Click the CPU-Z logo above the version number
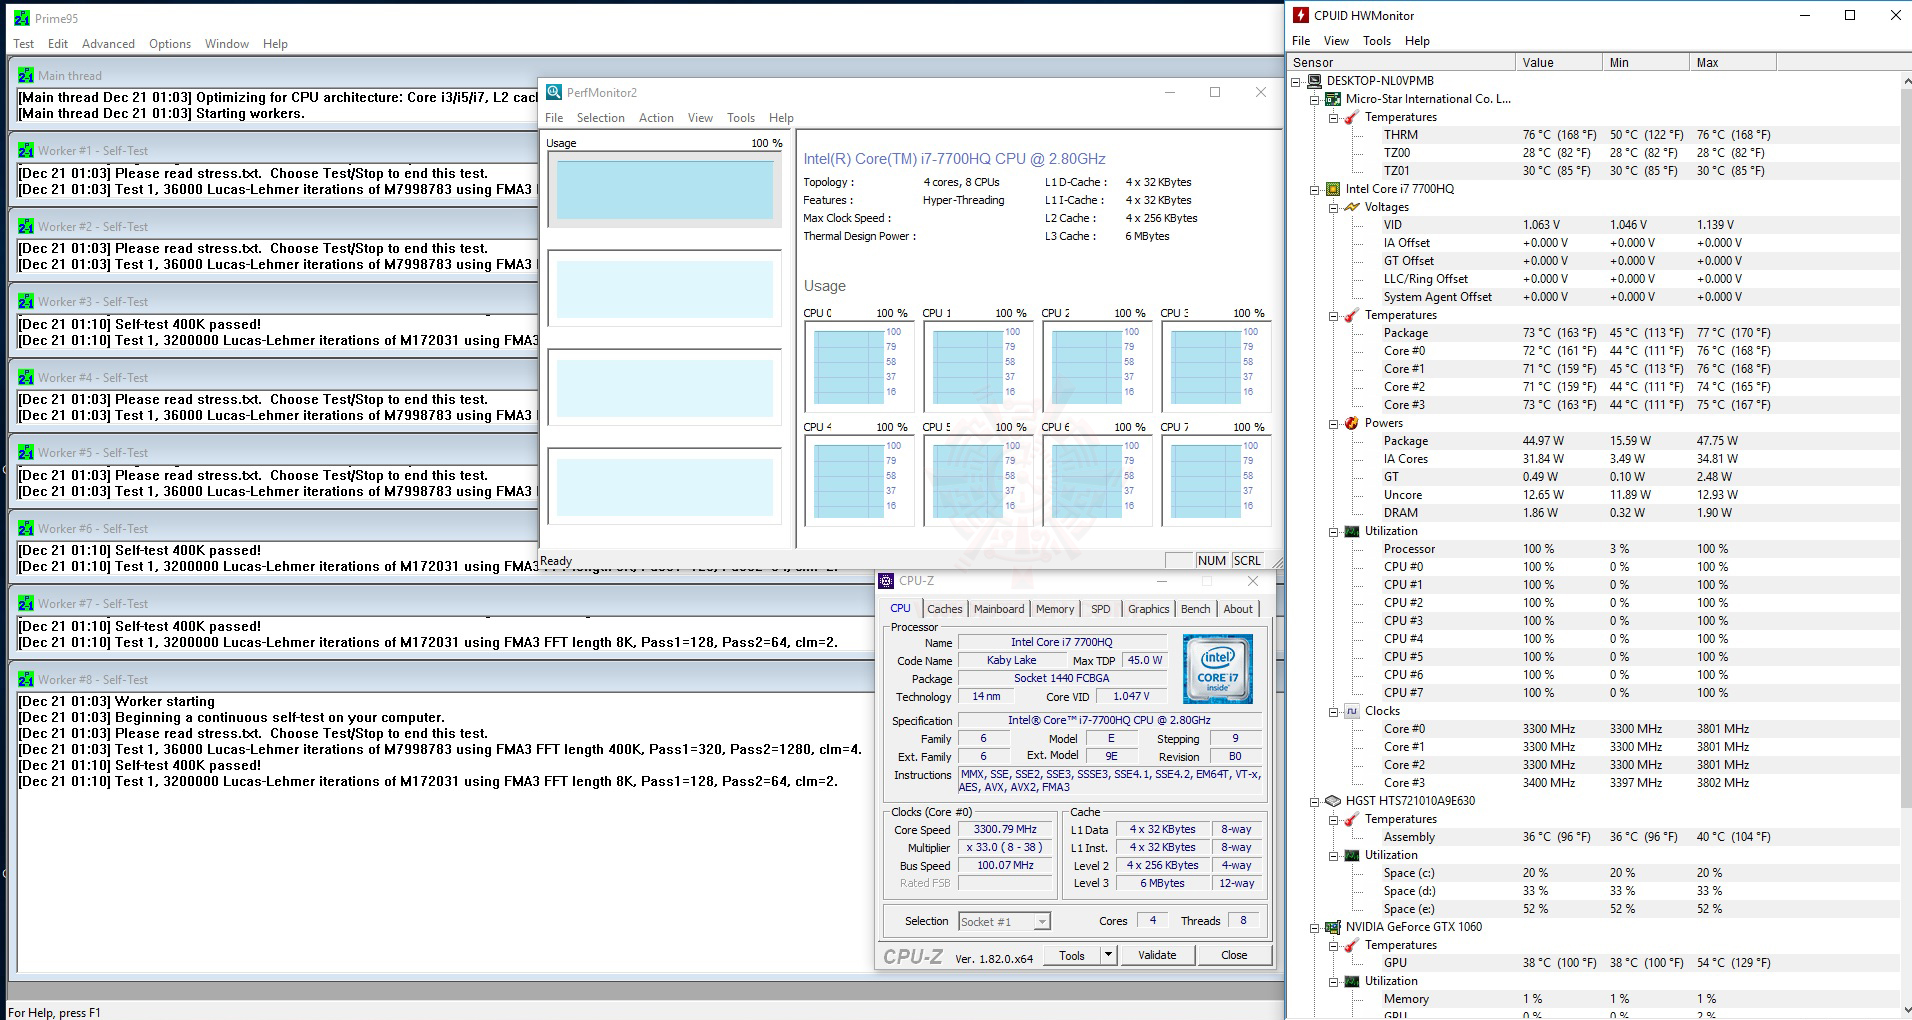Viewport: 1912px width, 1020px height. 913,956
